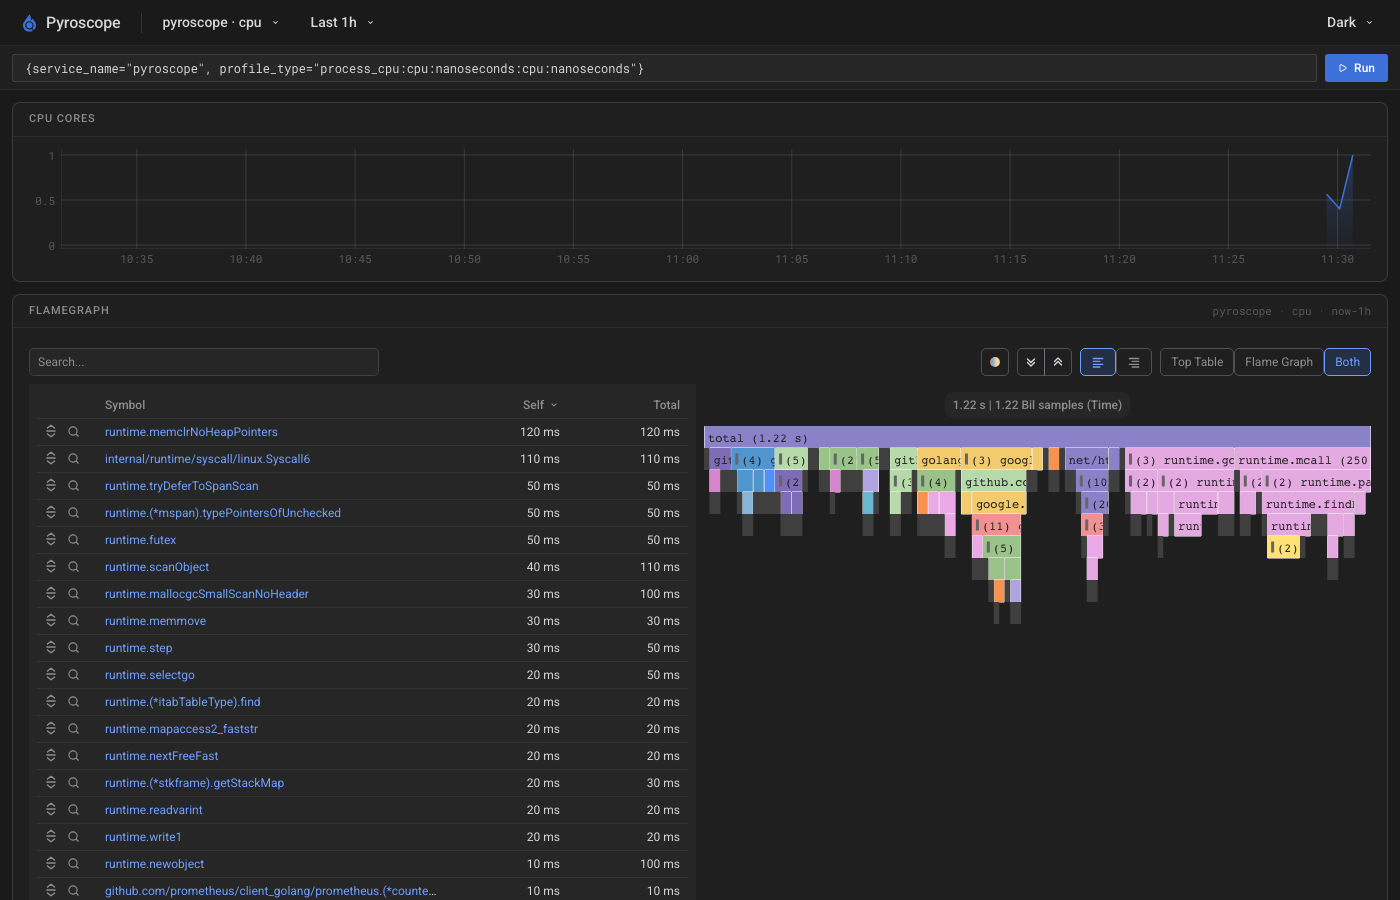
Task: Search icon for runtime.selectgo row
Action: pyautogui.click(x=74, y=675)
